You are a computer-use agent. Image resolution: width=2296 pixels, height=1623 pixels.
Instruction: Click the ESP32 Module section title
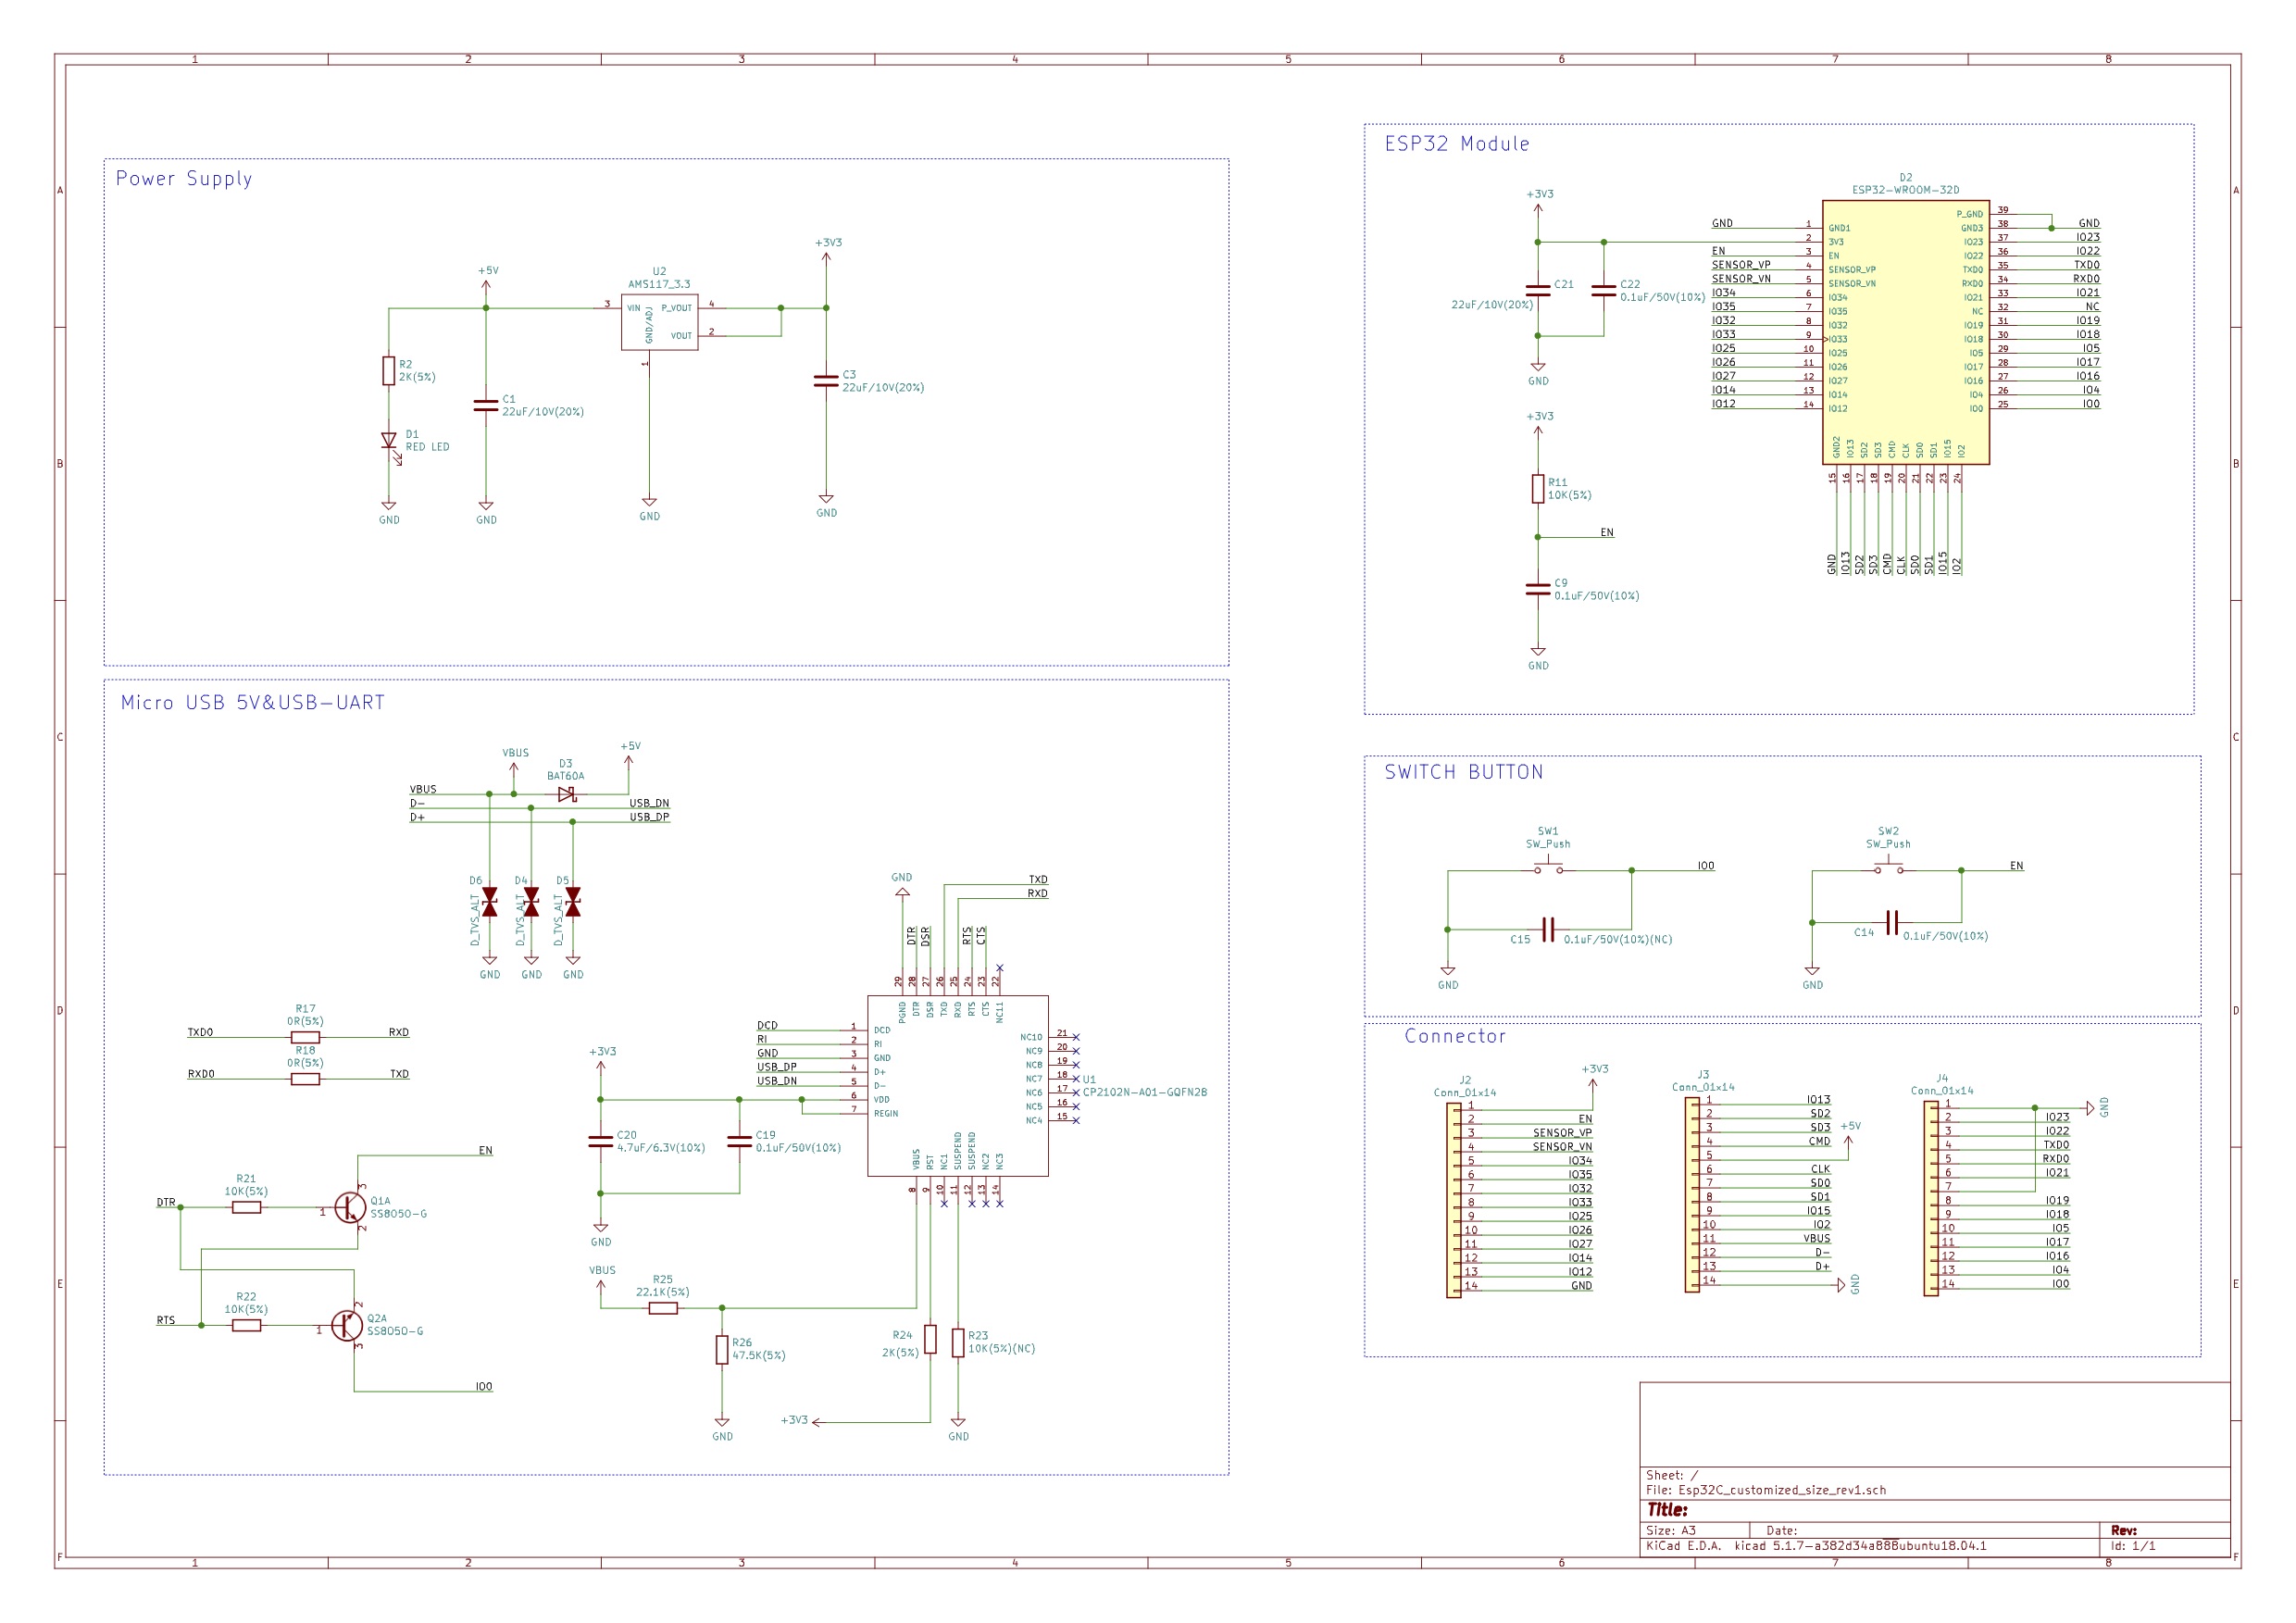click(x=1457, y=143)
